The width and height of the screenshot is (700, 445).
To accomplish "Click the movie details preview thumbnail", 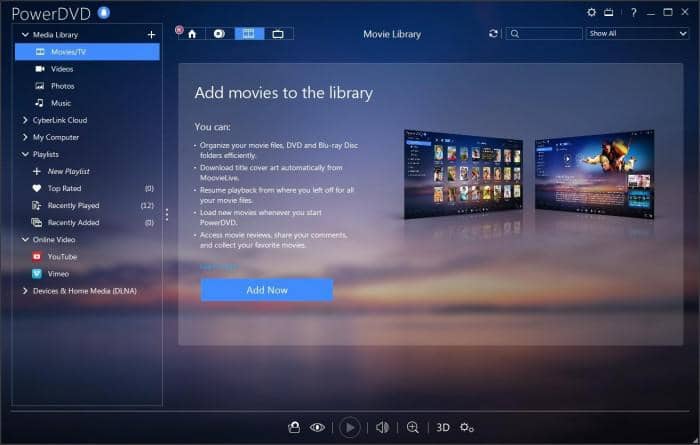I will (x=595, y=174).
